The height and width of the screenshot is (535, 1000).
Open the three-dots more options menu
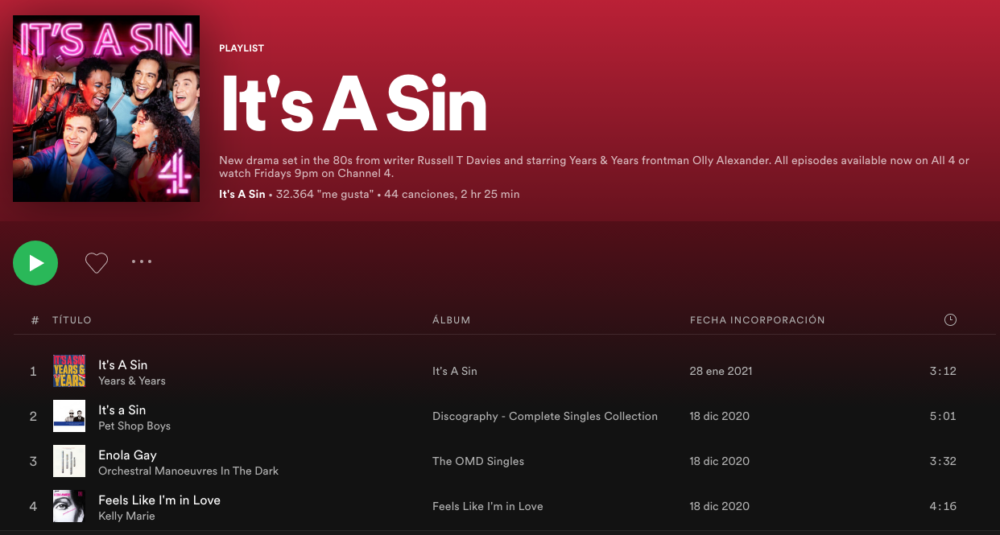pos(142,261)
